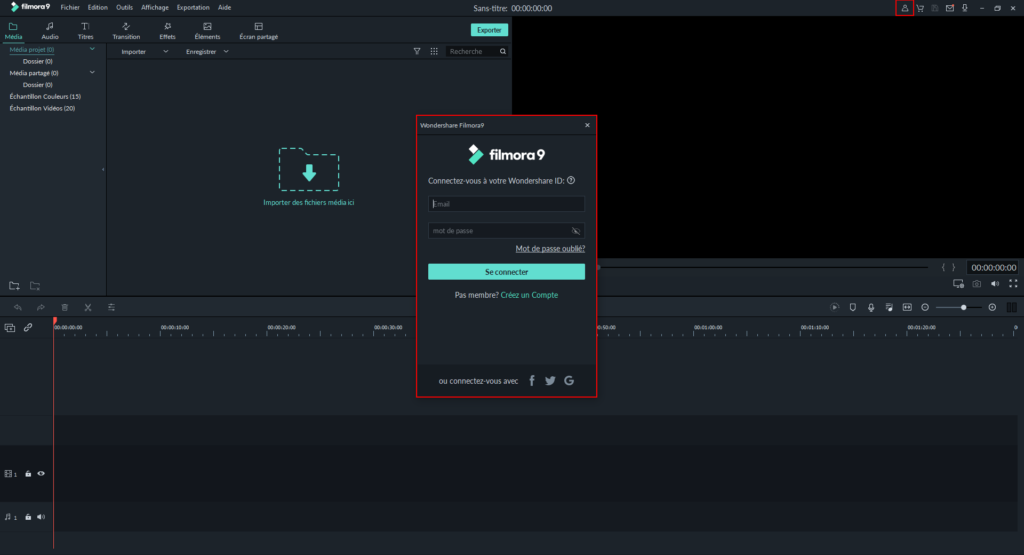The width and height of the screenshot is (1024, 555).
Task: Switch media library to grid view icon
Action: click(434, 51)
